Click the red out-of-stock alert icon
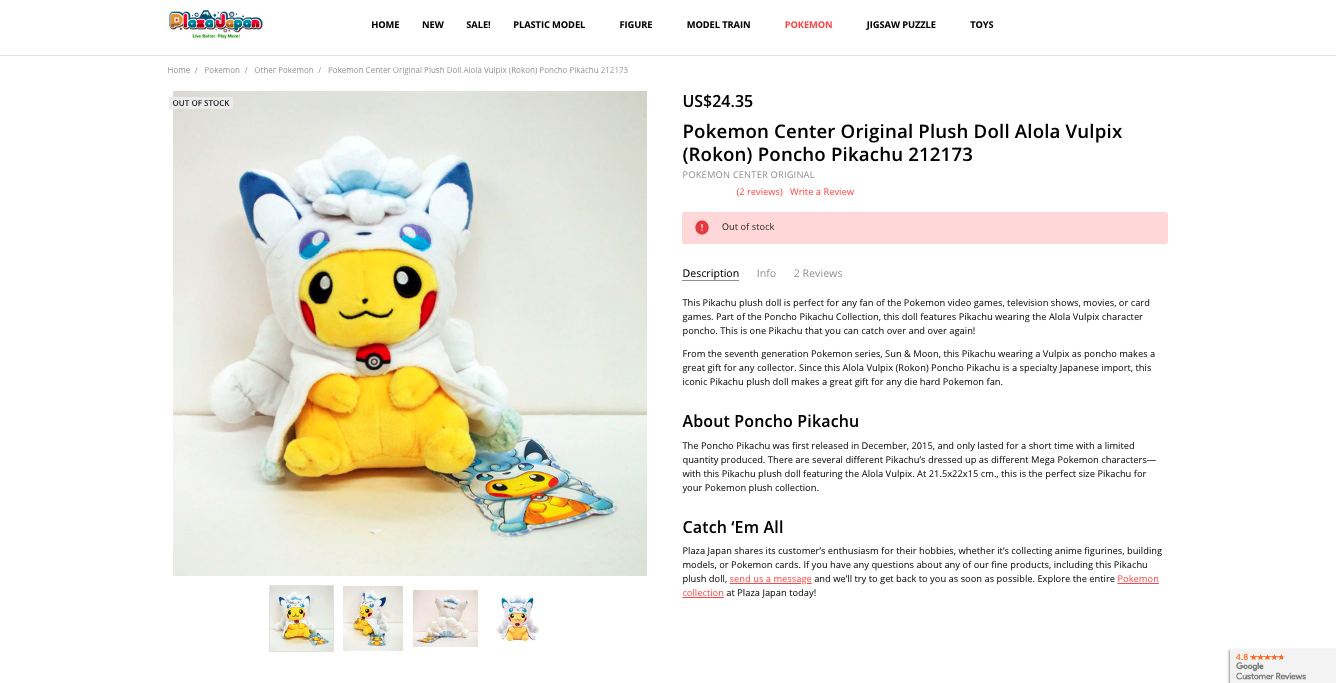1336x683 pixels. click(702, 227)
